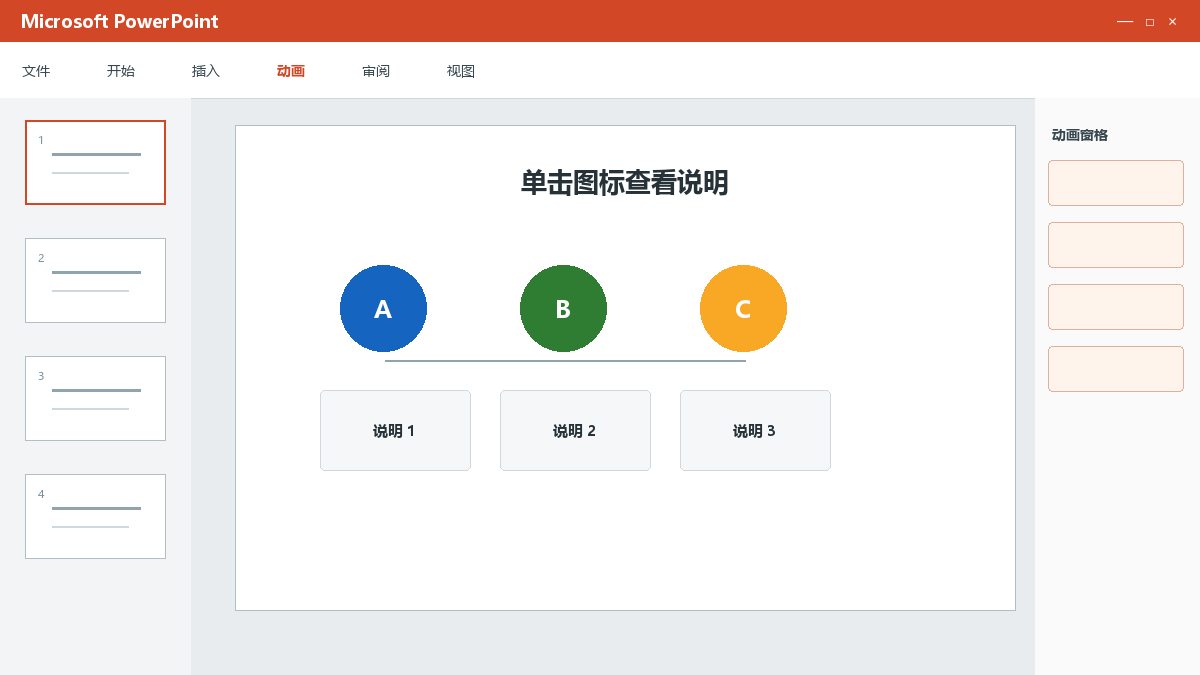Maximize the PowerPoint window
The image size is (1200, 675).
[x=1150, y=21]
